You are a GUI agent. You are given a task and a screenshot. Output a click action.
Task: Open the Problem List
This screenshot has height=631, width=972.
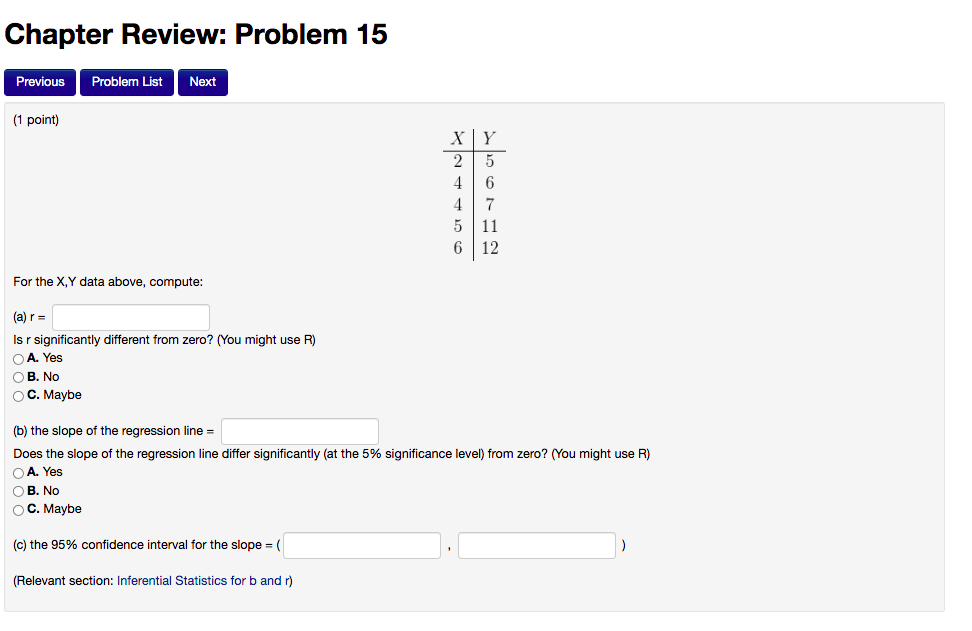[126, 82]
